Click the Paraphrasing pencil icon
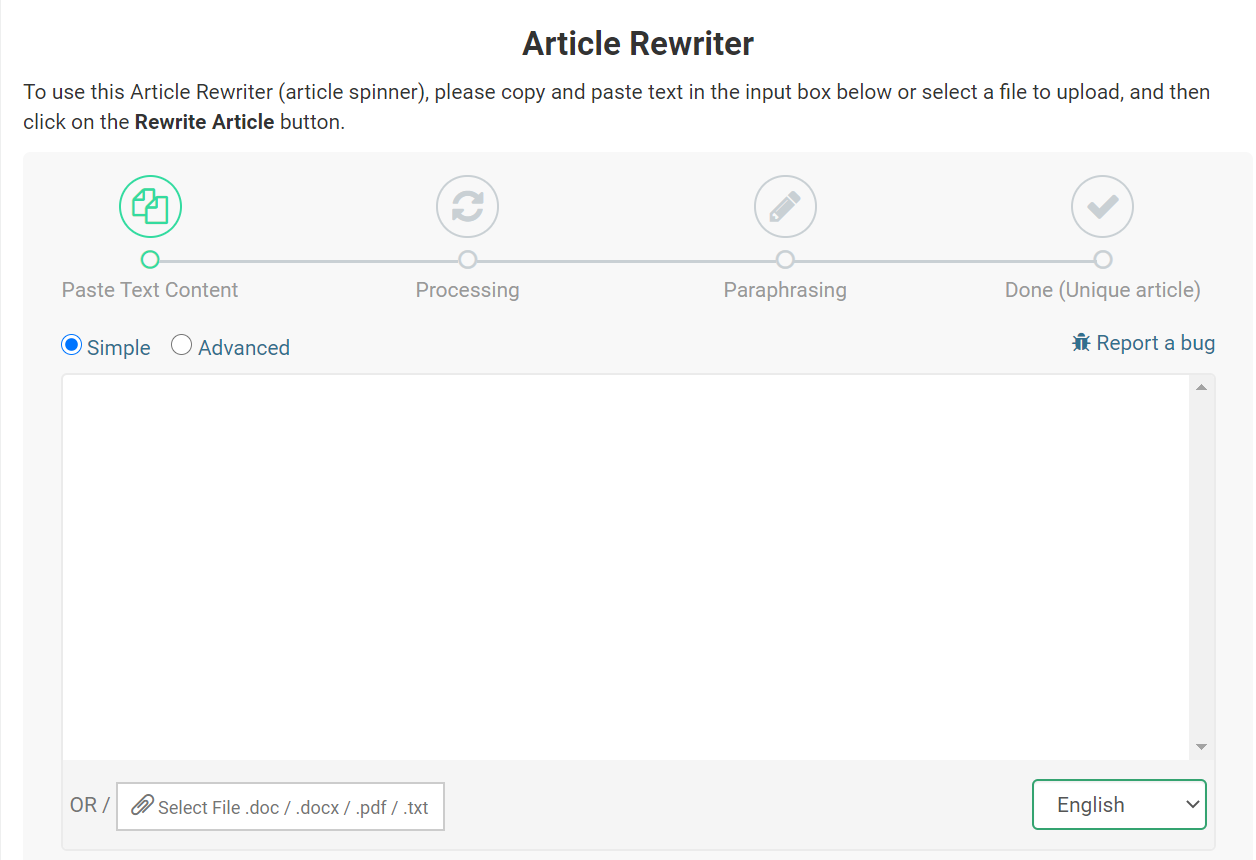Image resolution: width=1256 pixels, height=860 pixels. pyautogui.click(x=785, y=207)
